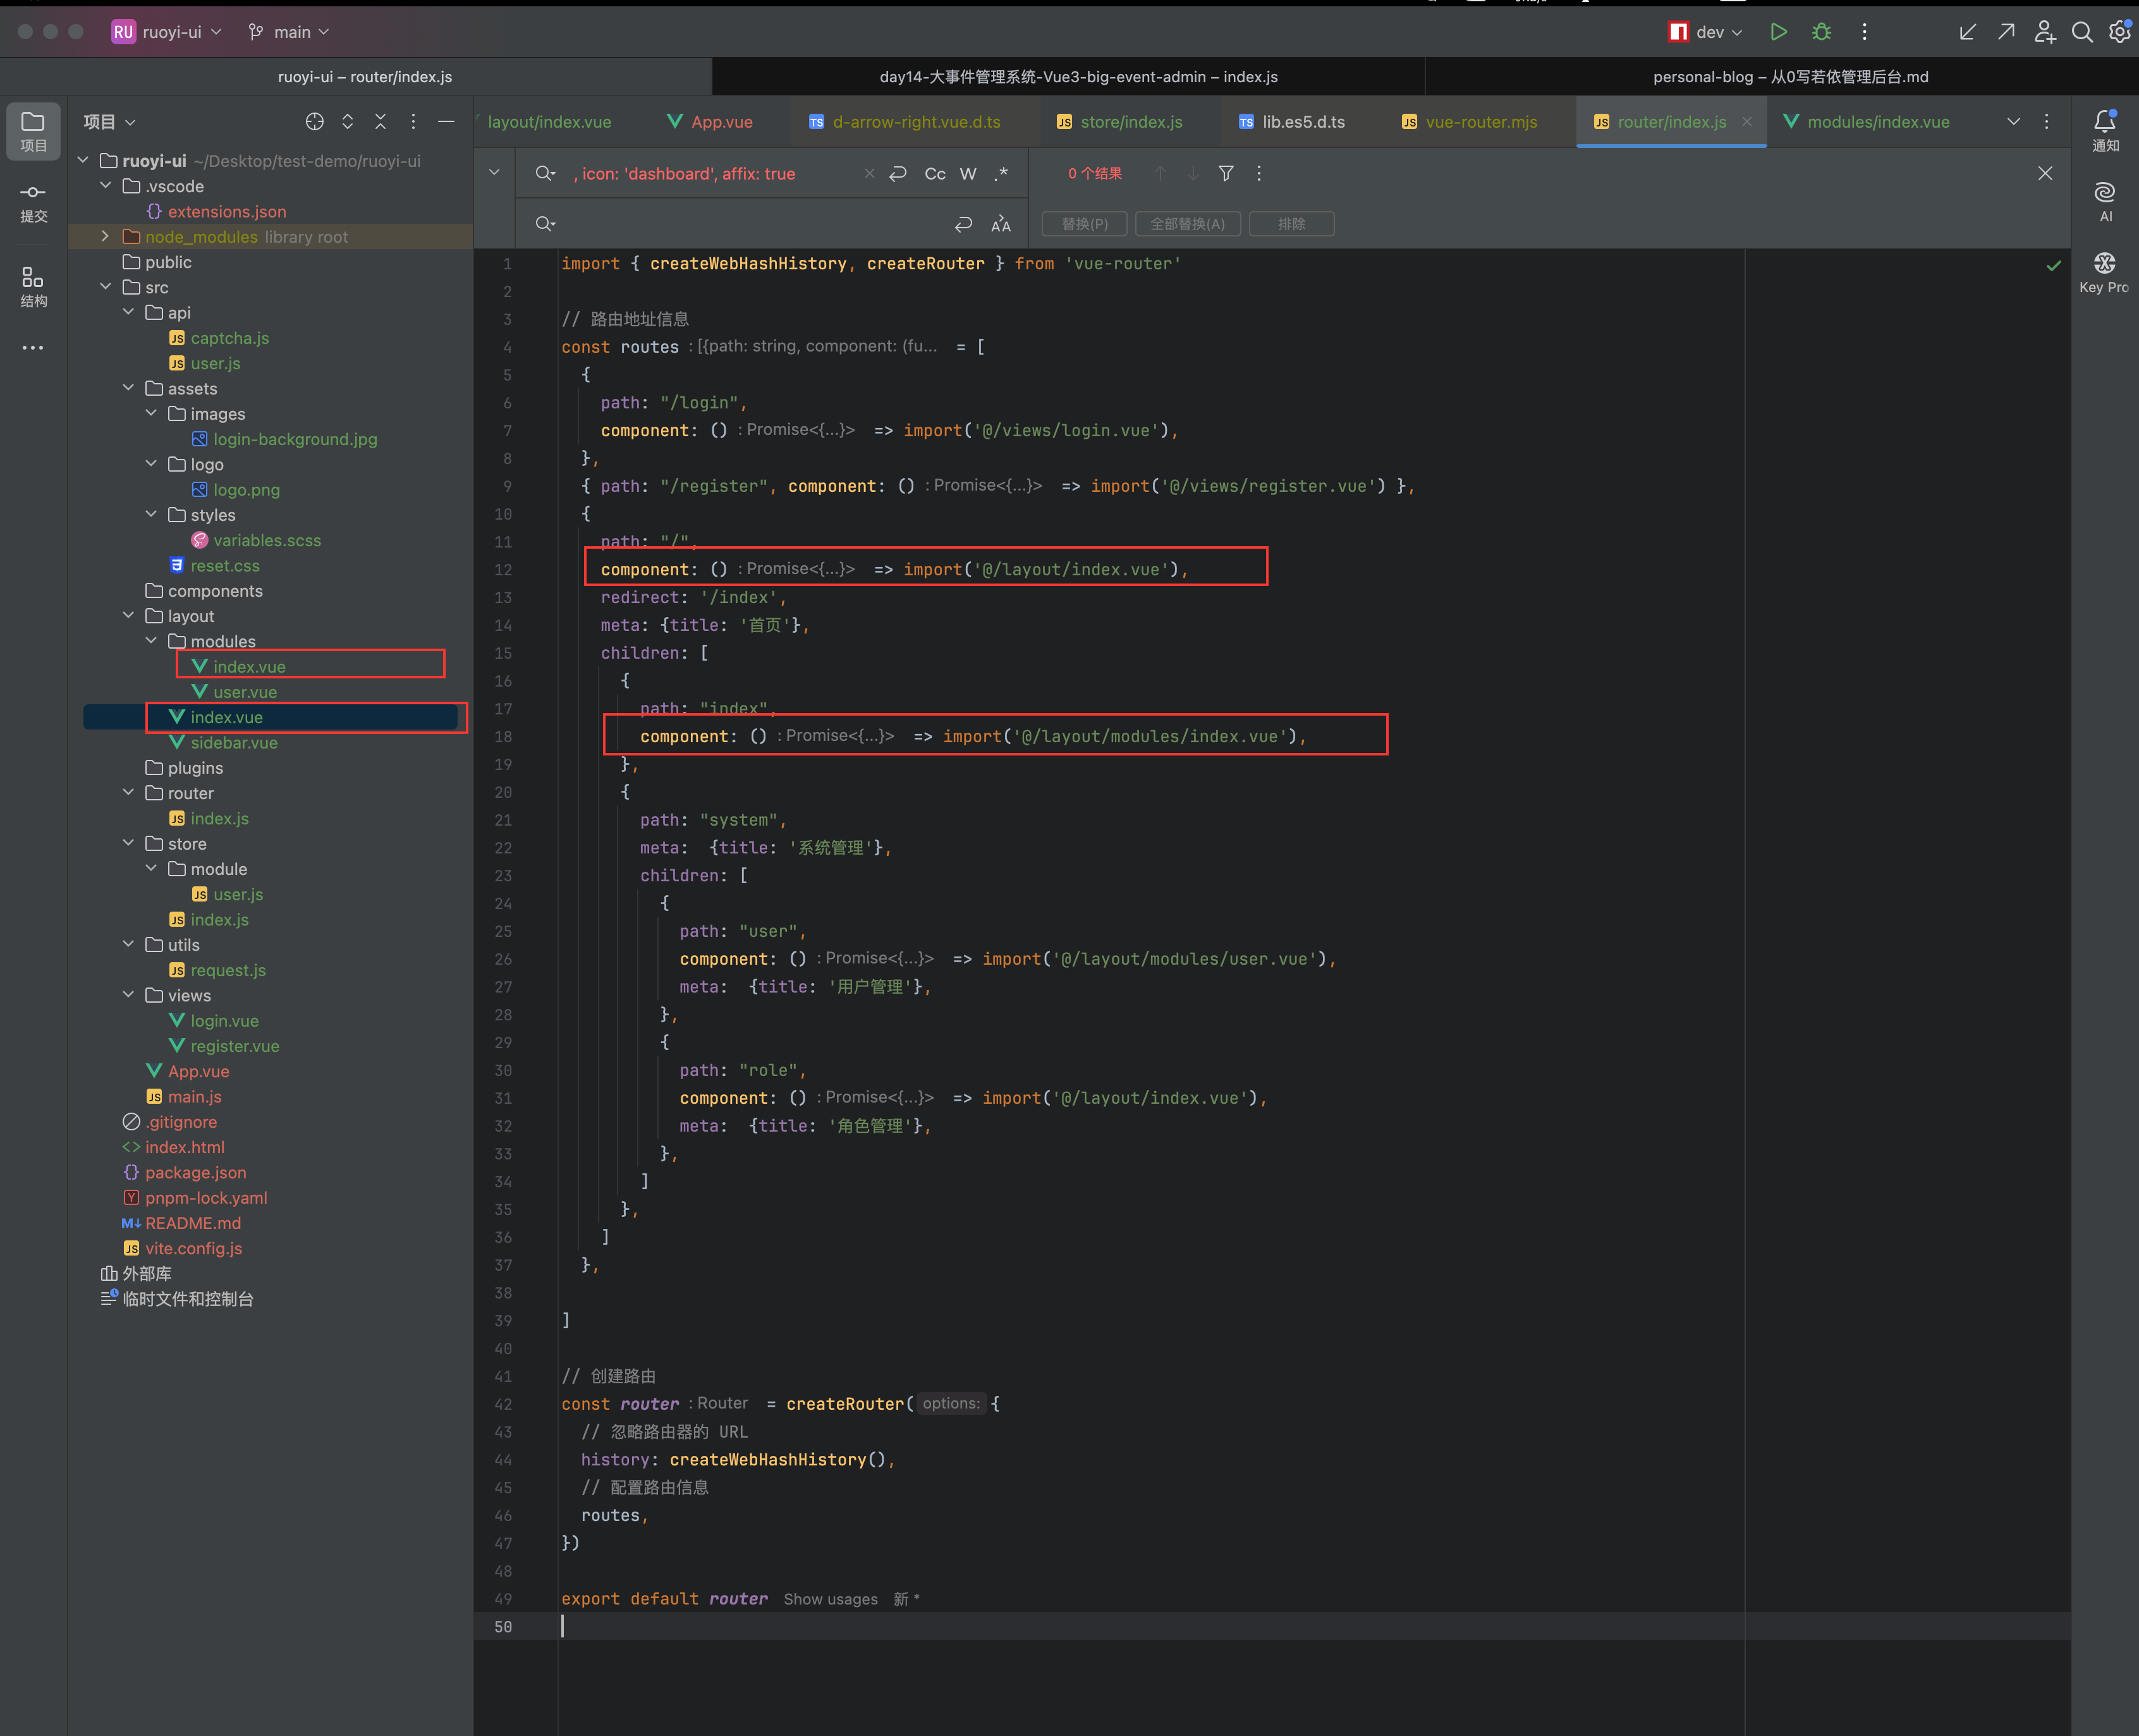
Task: Open the AI assistant panel
Action: tap(2105, 202)
